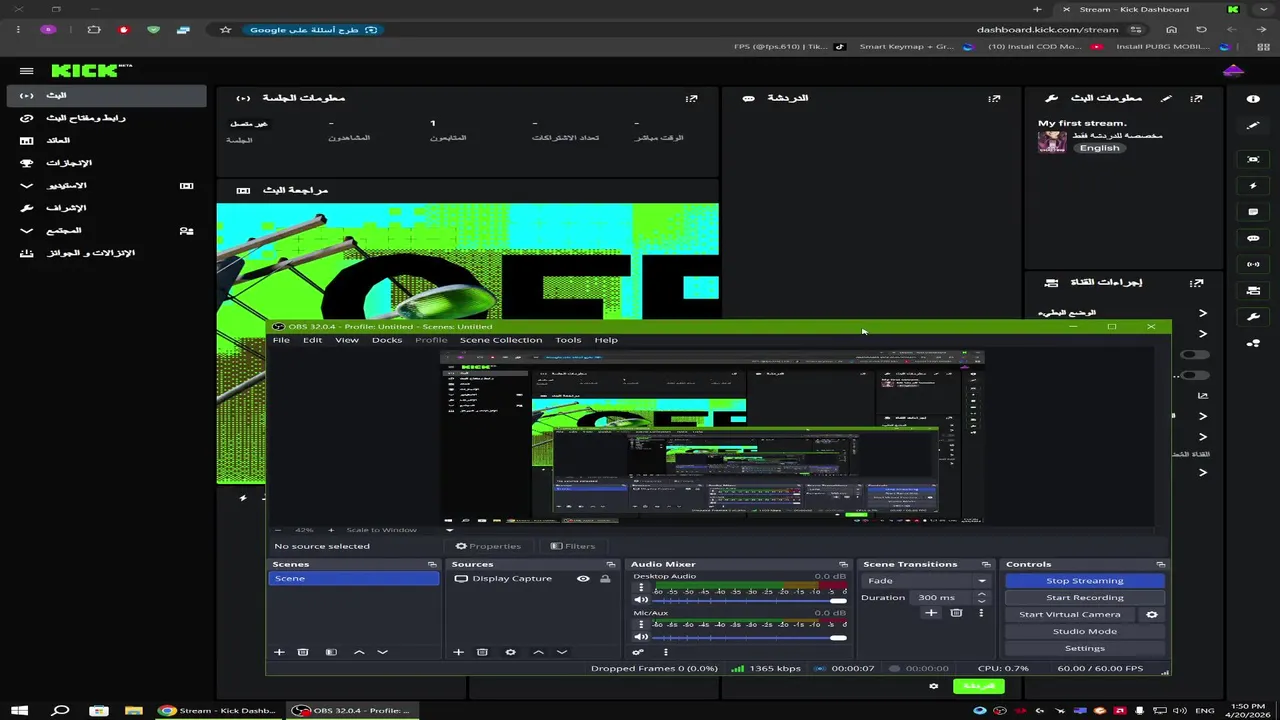
Task: Open Tools menu in OBS
Action: [x=568, y=340]
